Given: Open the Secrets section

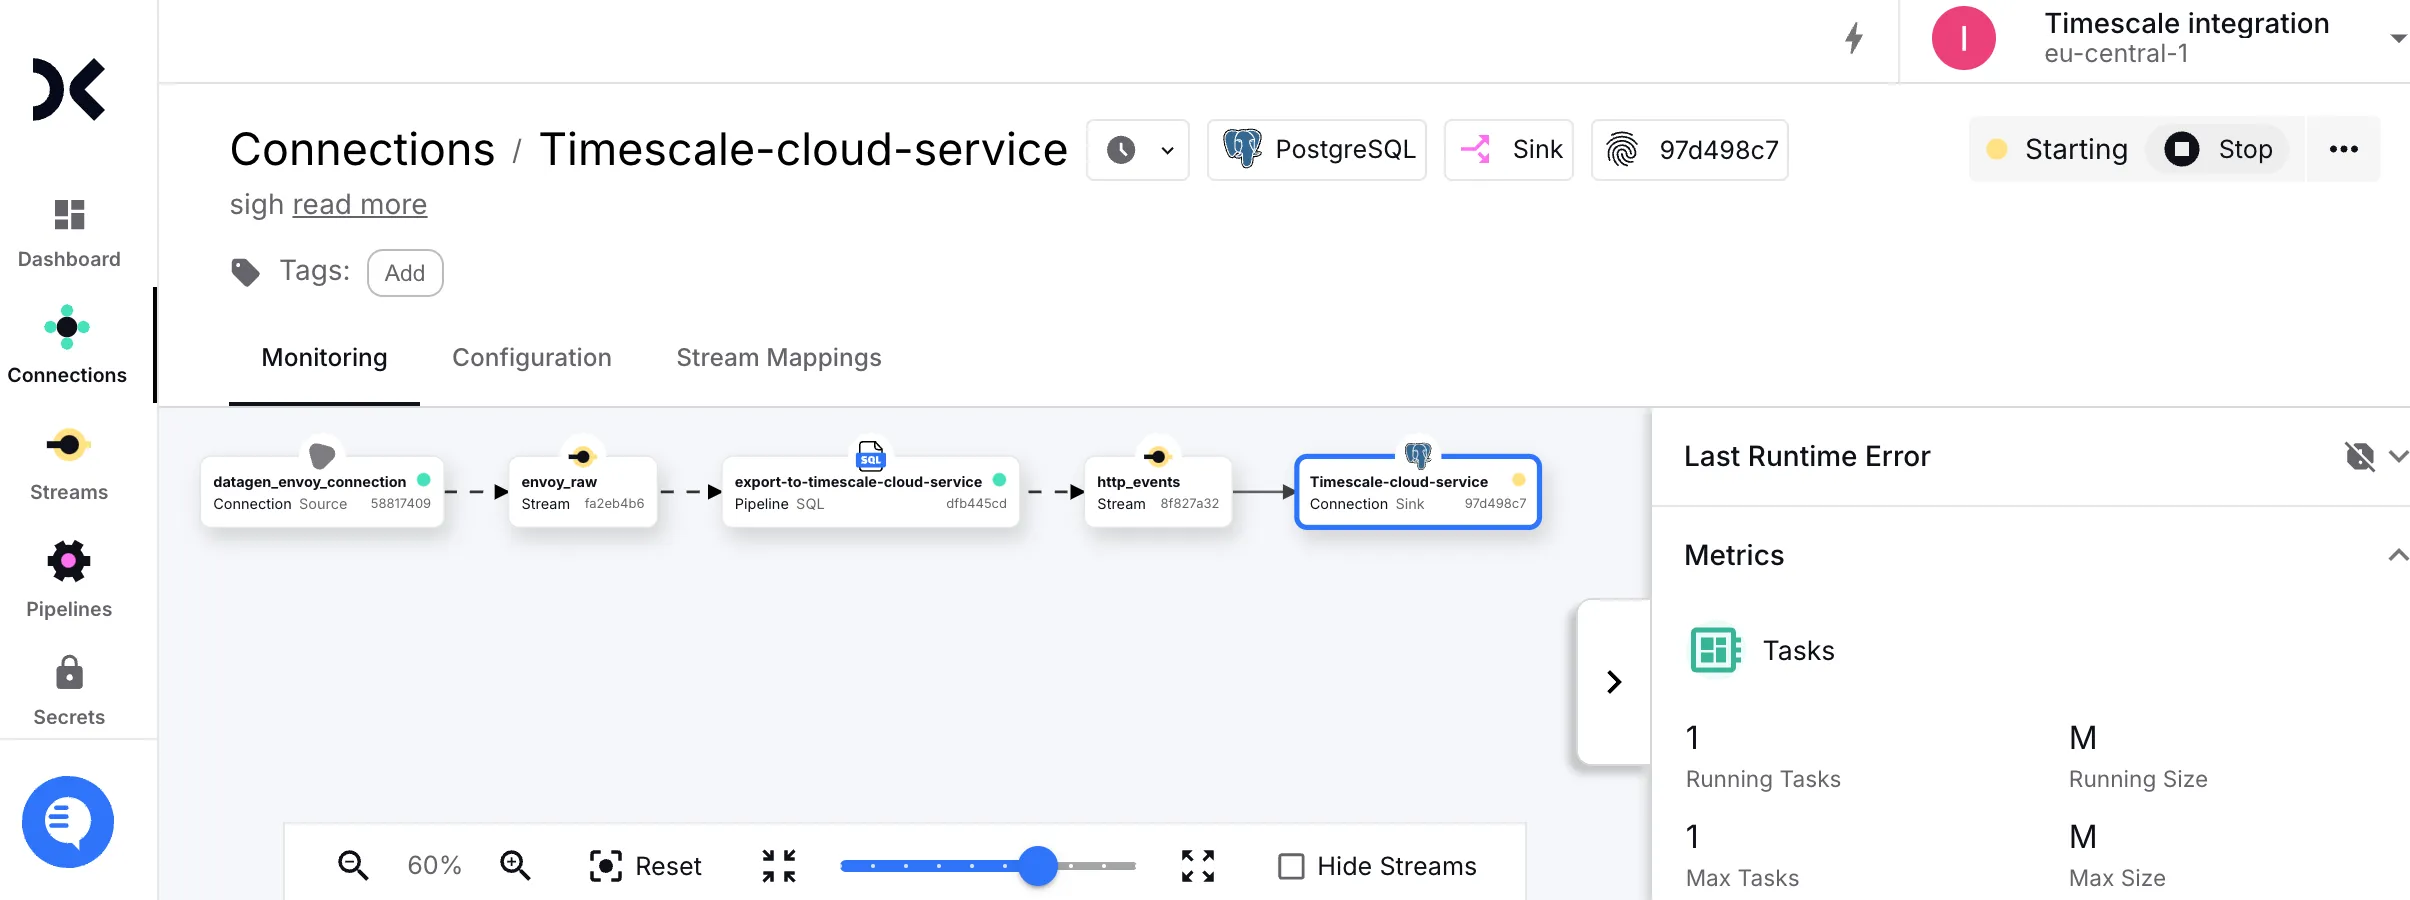Looking at the screenshot, I should [69, 690].
